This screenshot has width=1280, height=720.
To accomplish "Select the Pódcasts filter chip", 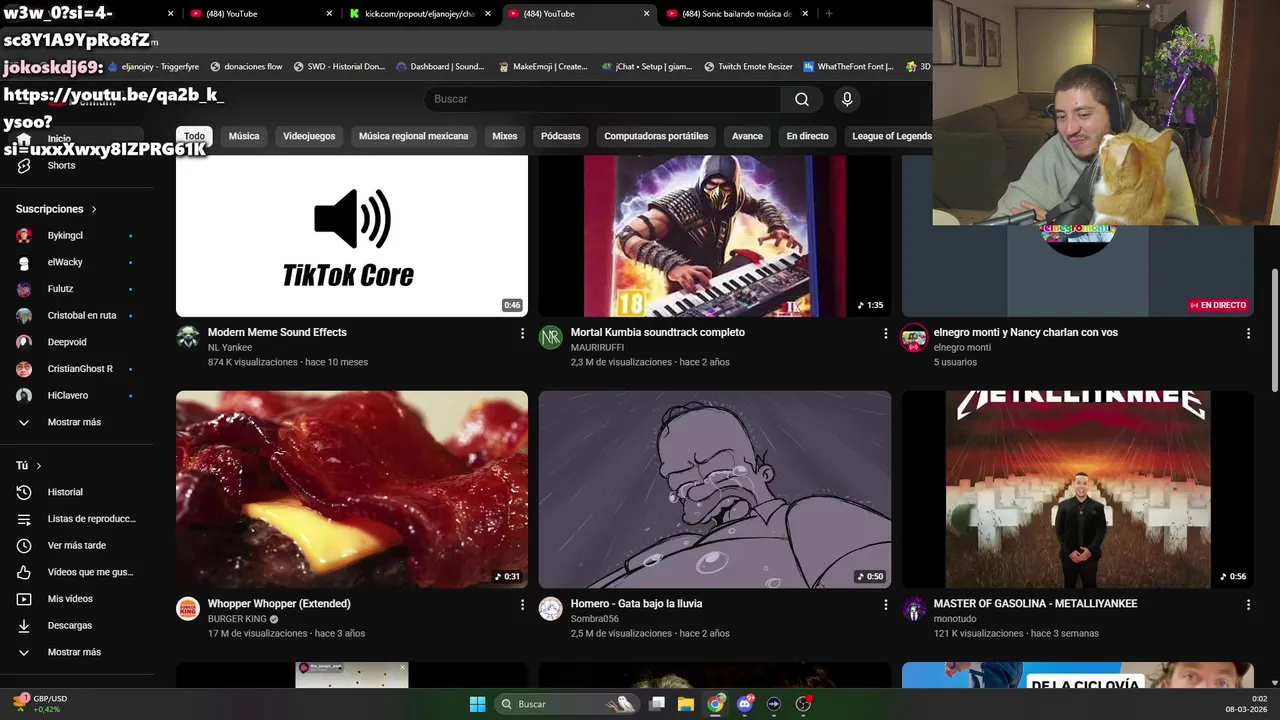I will point(560,136).
